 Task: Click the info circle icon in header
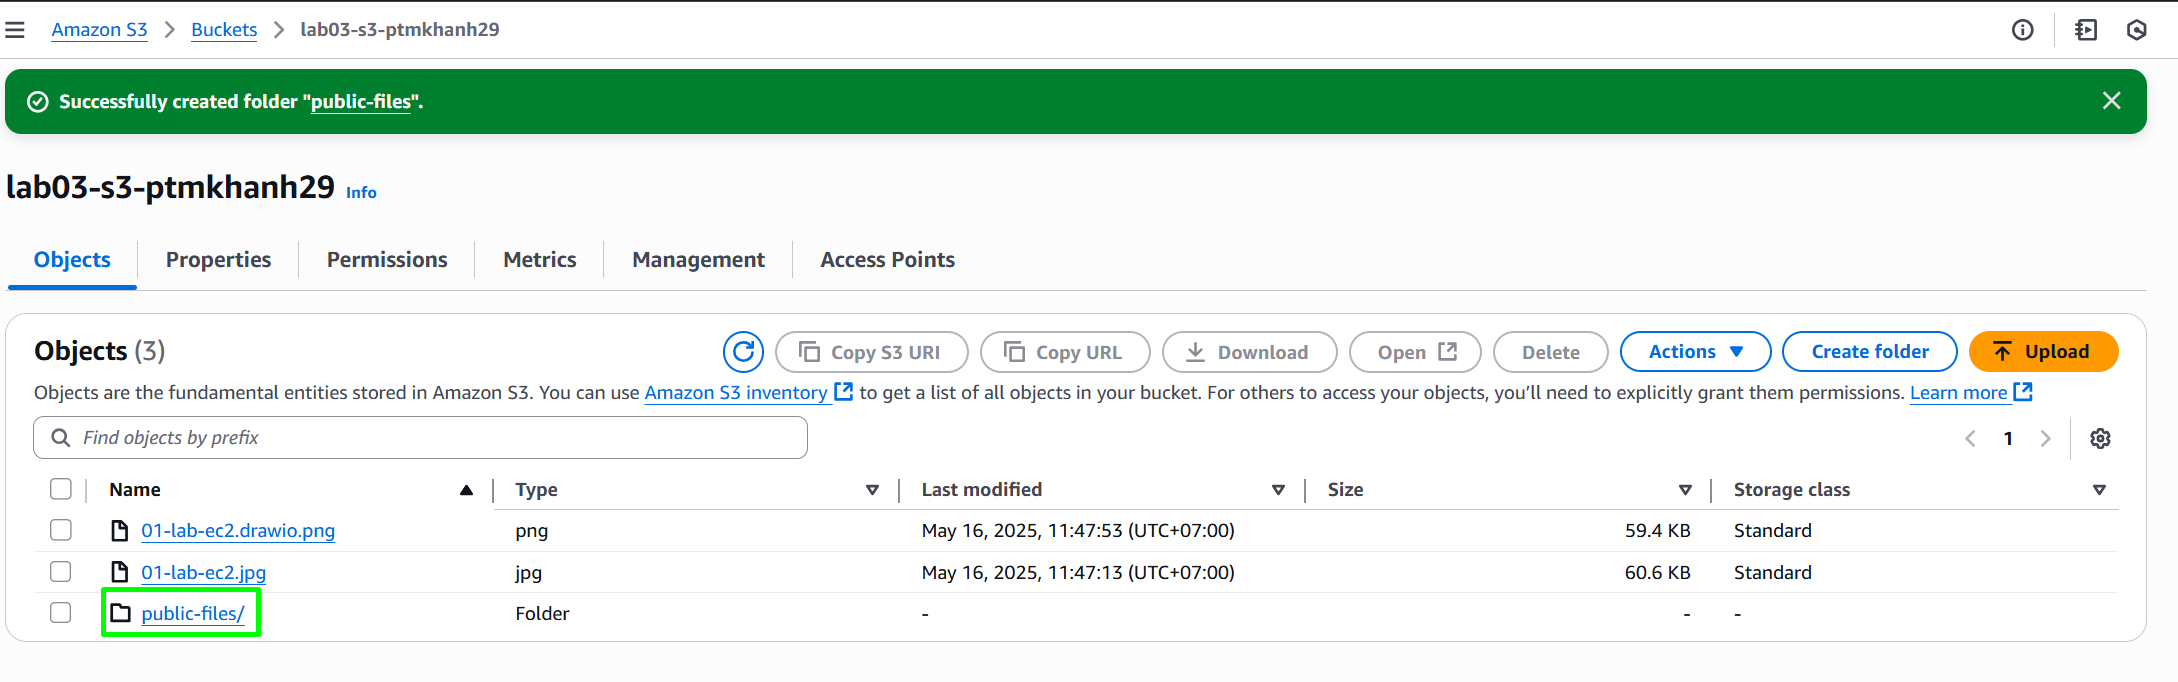(2022, 30)
